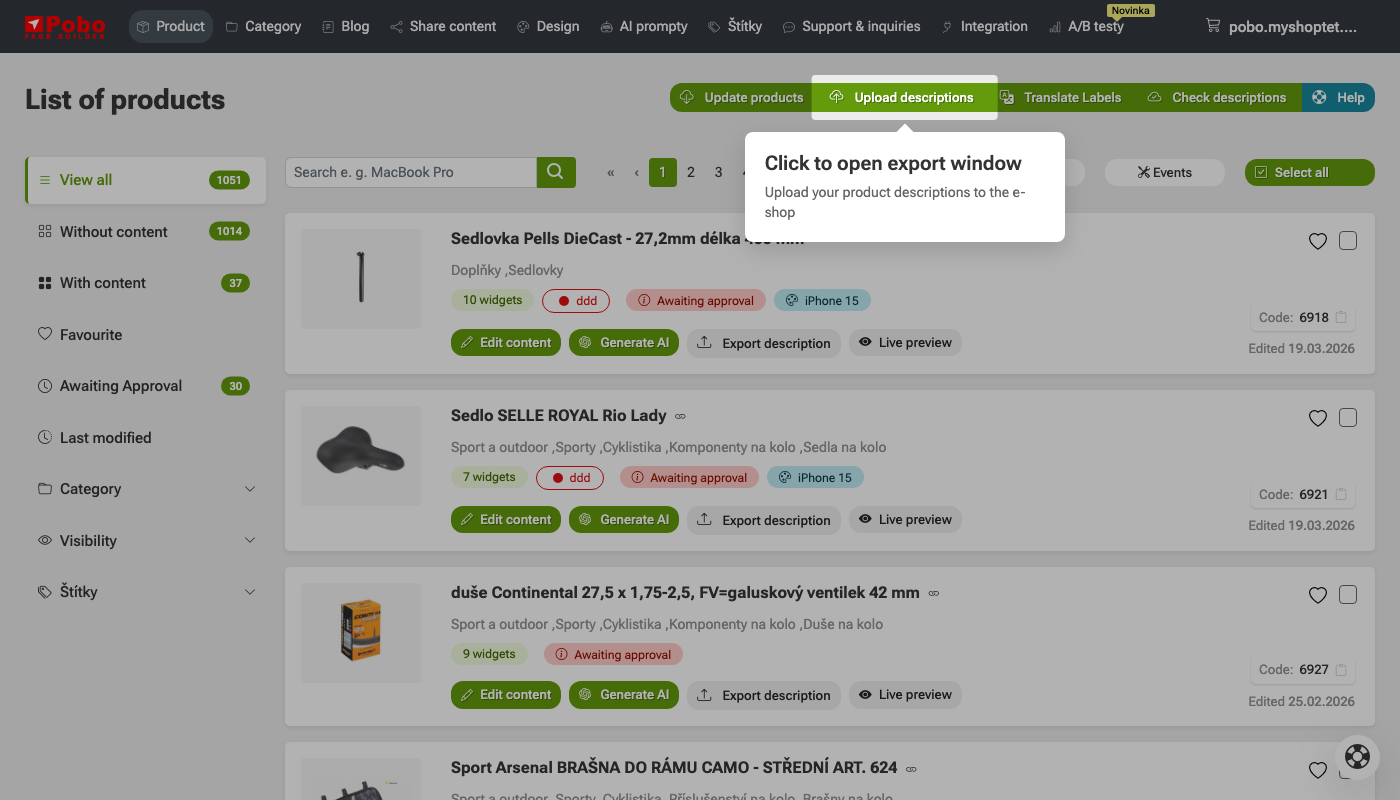Open the floating widget in the bottom-right corner
Screen dimensions: 1400x800
[1357, 757]
